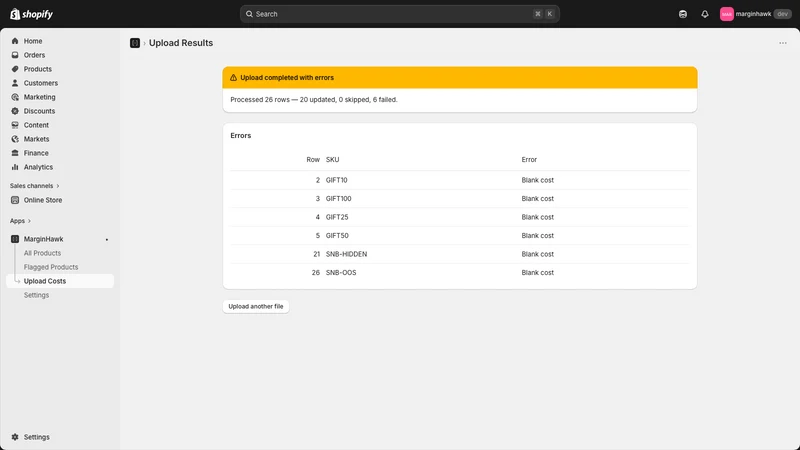
Task: Click the Shopify logo
Action: 31,14
